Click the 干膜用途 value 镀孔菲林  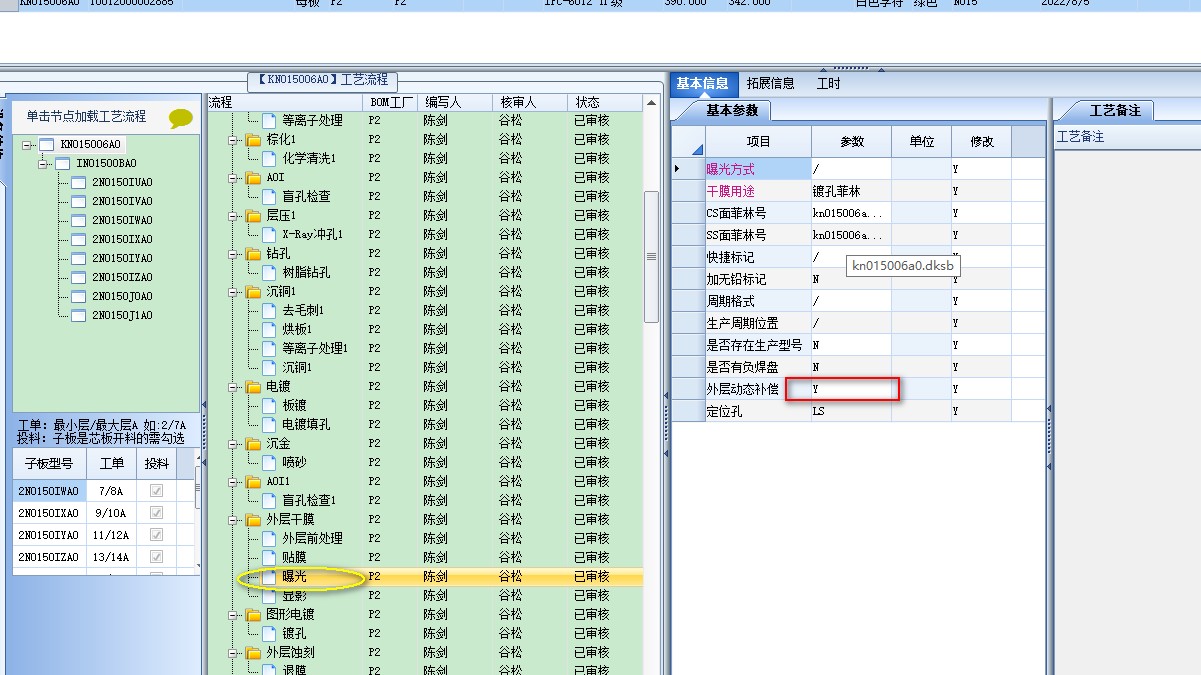(x=851, y=191)
